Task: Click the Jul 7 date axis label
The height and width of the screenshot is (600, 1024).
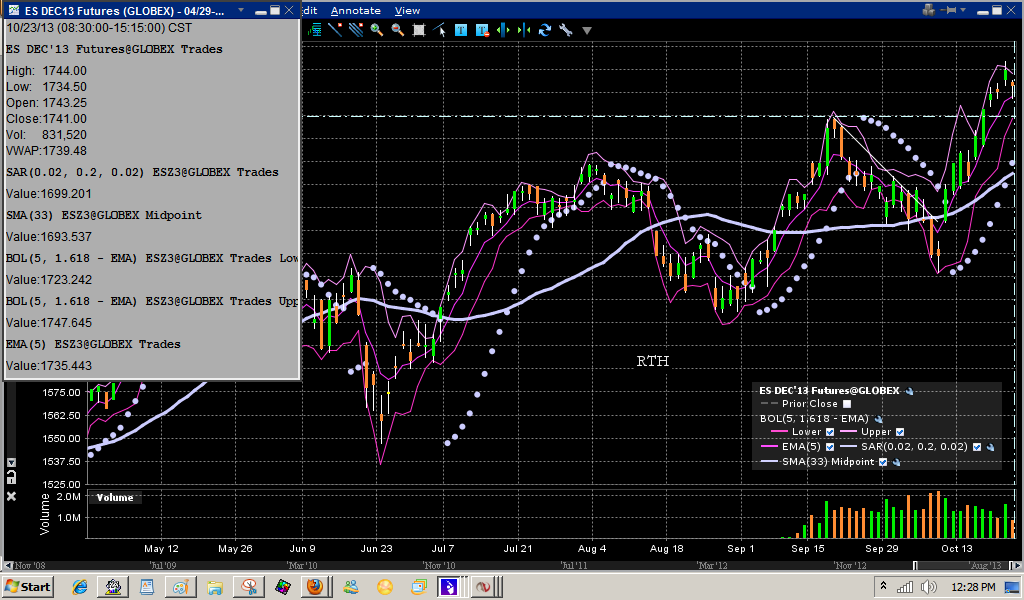Action: (443, 548)
